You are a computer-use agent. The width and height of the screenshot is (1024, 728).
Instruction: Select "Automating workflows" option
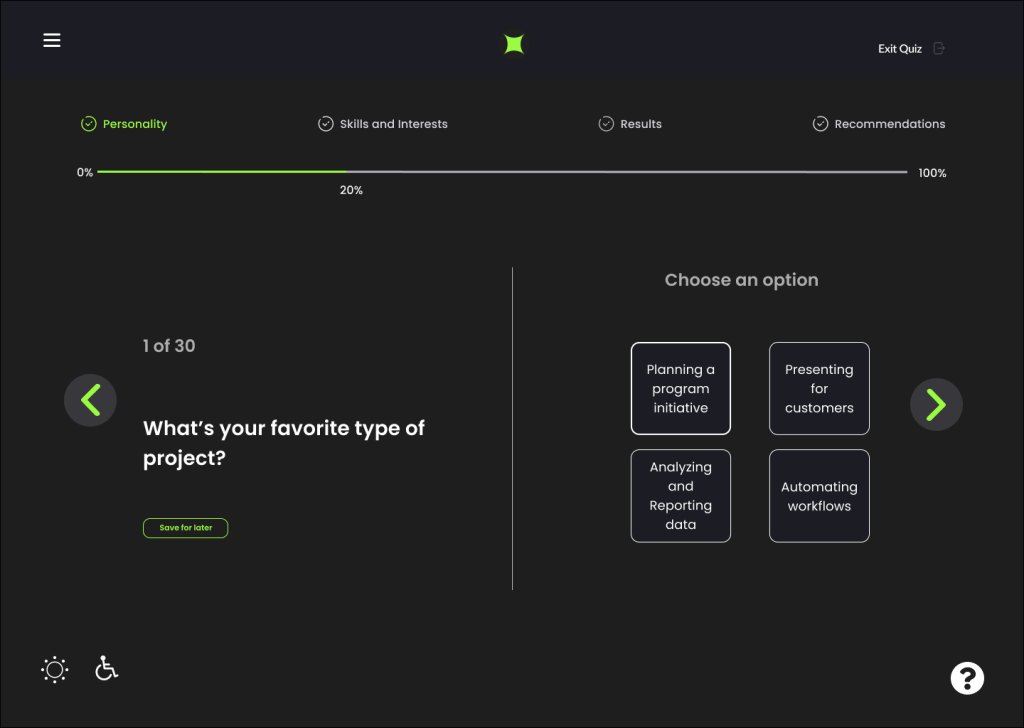pos(819,496)
